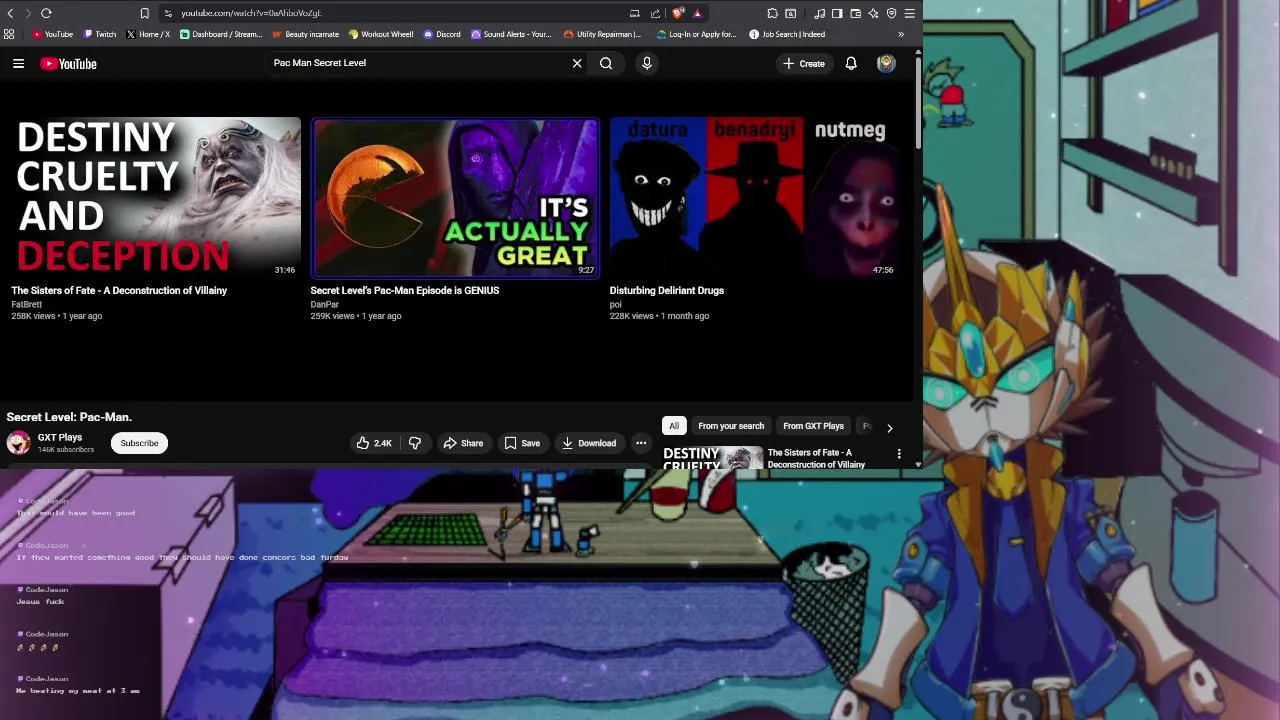Image resolution: width=1280 pixels, height=720 pixels.
Task: Open the Brave Shields lion icon
Action: (678, 13)
